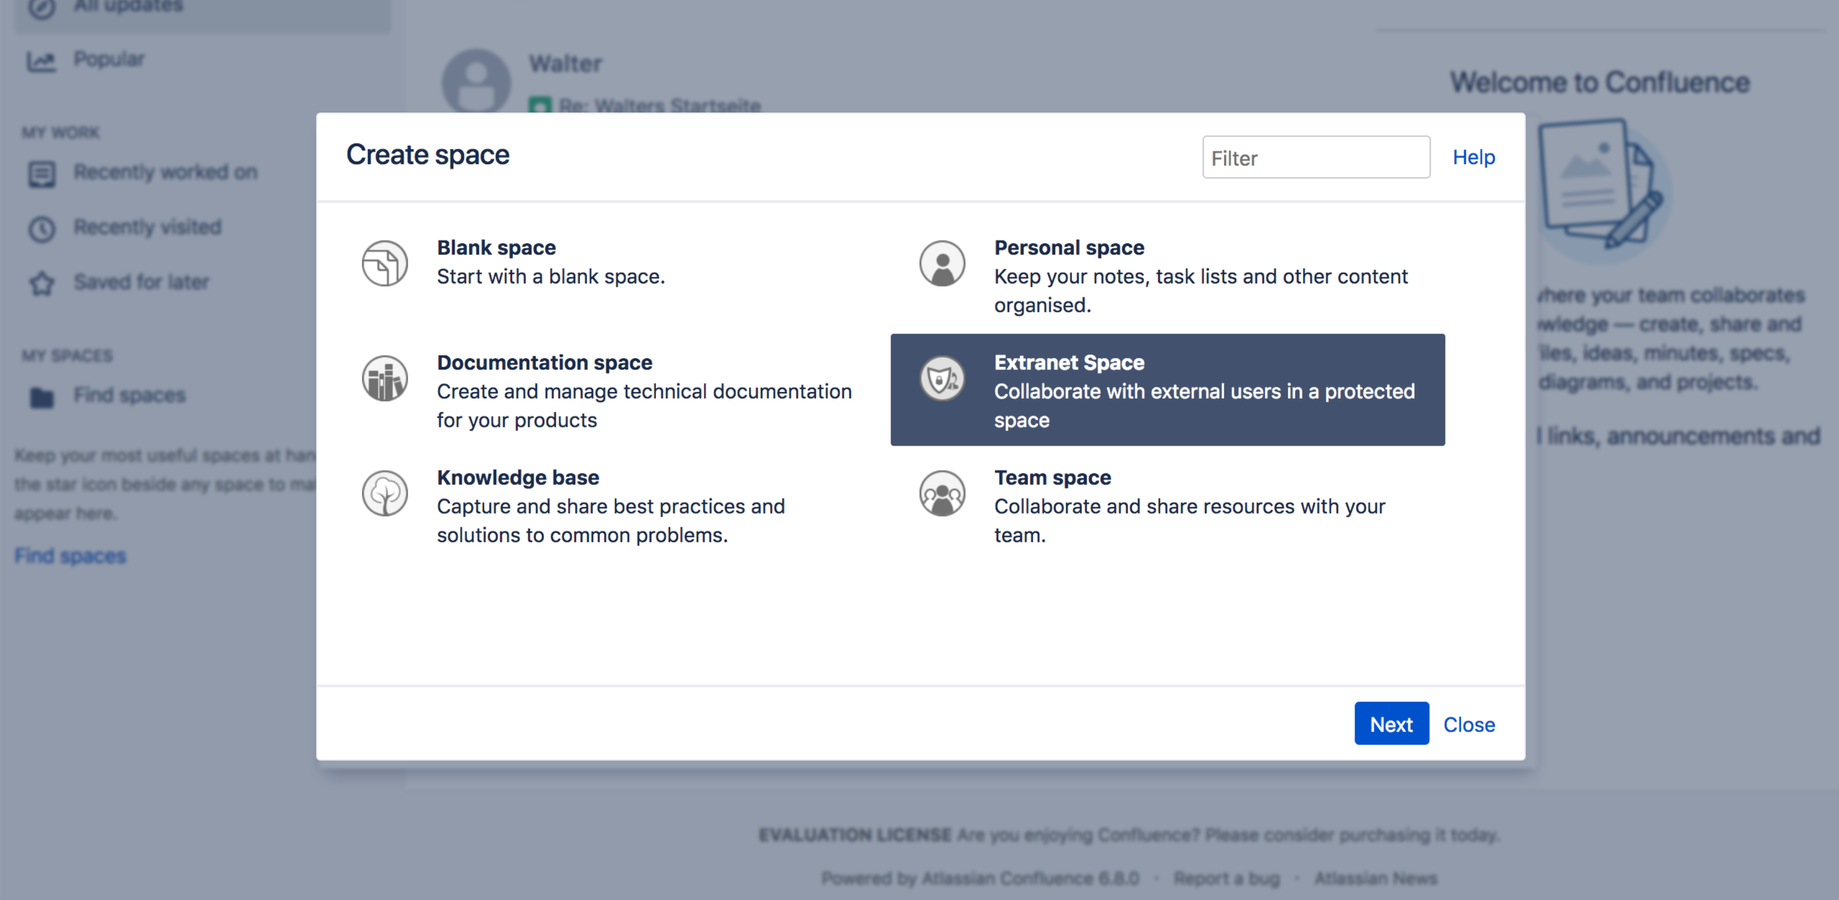Click the Blank space template icon

pos(385,264)
